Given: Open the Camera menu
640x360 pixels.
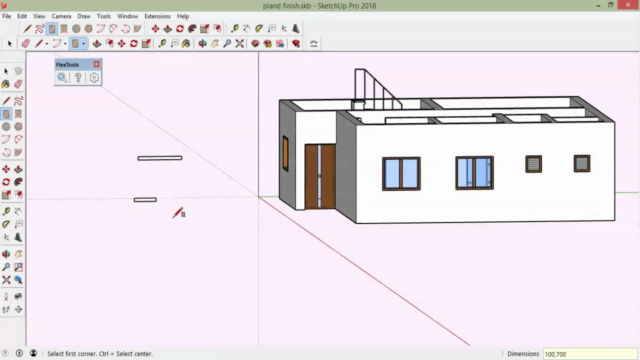Looking at the screenshot, I should pos(61,16).
